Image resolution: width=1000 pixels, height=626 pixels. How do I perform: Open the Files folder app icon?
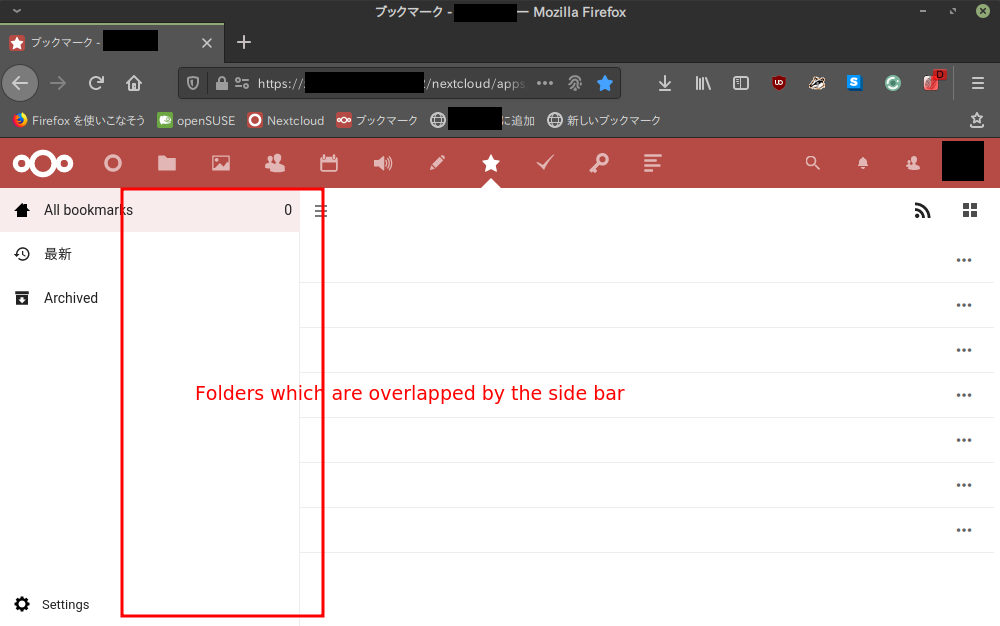(167, 163)
